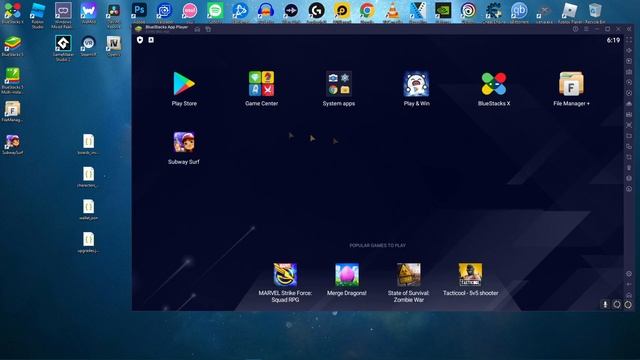Image resolution: width=640 pixels, height=360 pixels.
Task: Select the GameMaker Studio 2 desktop shortcut
Action: point(63,48)
